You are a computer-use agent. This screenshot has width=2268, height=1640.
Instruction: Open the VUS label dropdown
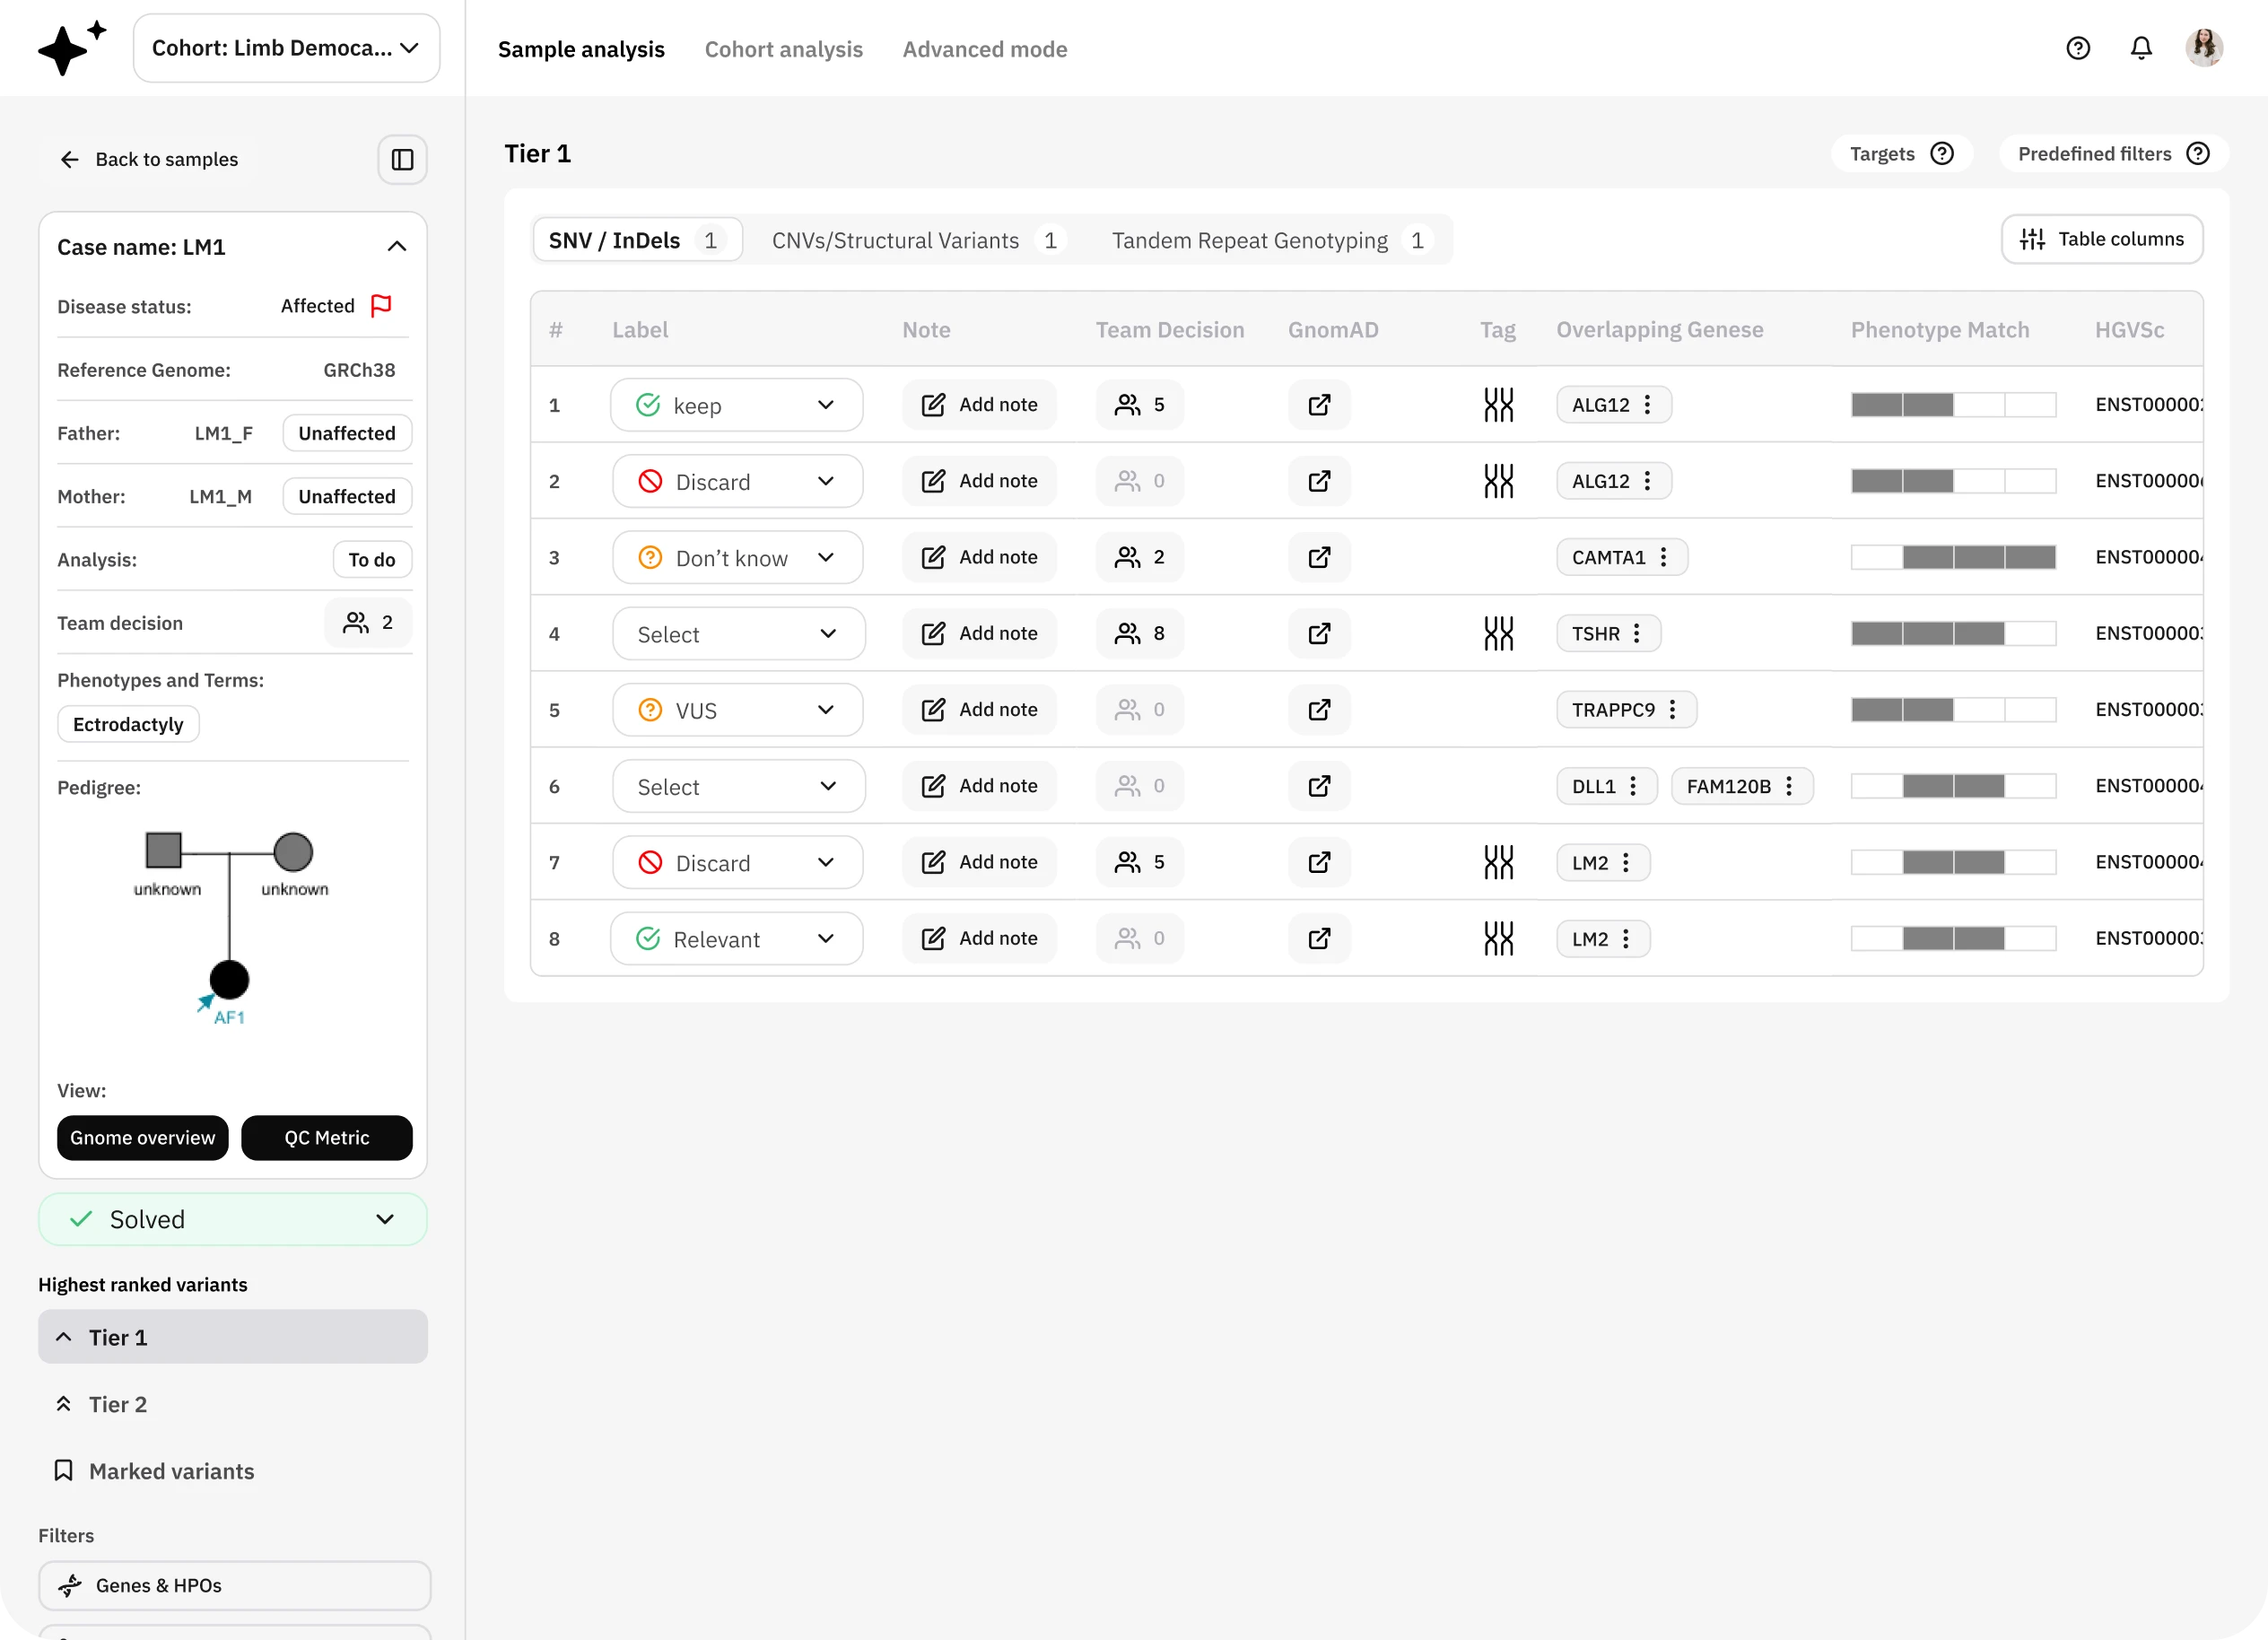tap(737, 709)
